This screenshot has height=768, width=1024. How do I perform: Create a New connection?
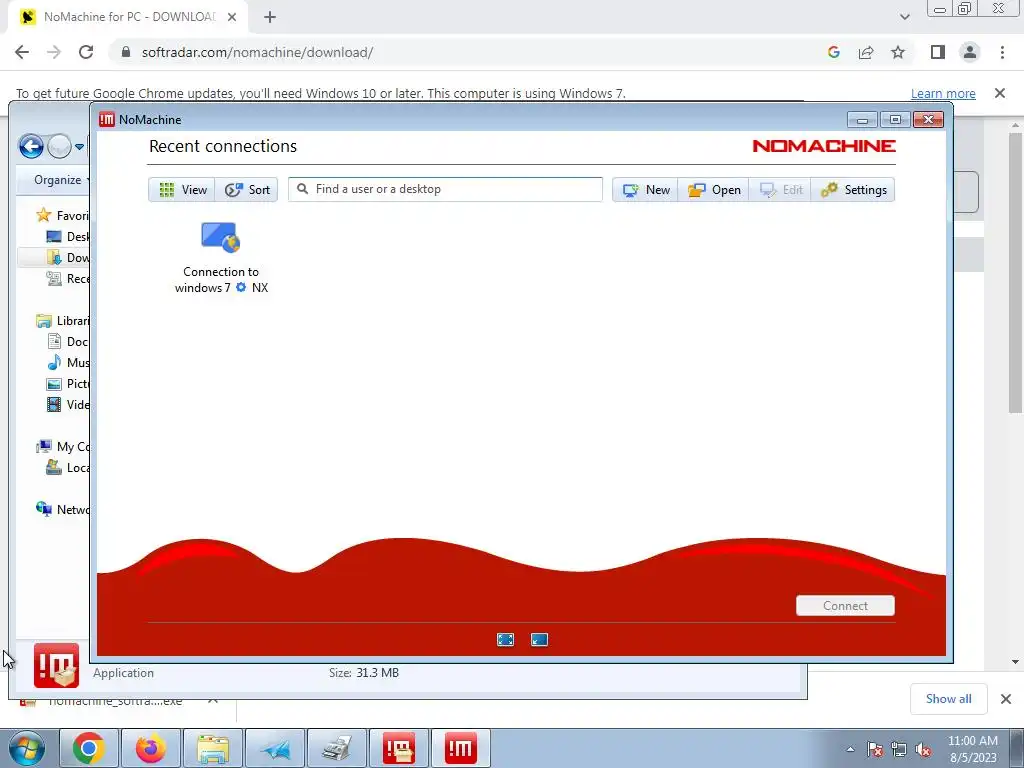click(645, 189)
